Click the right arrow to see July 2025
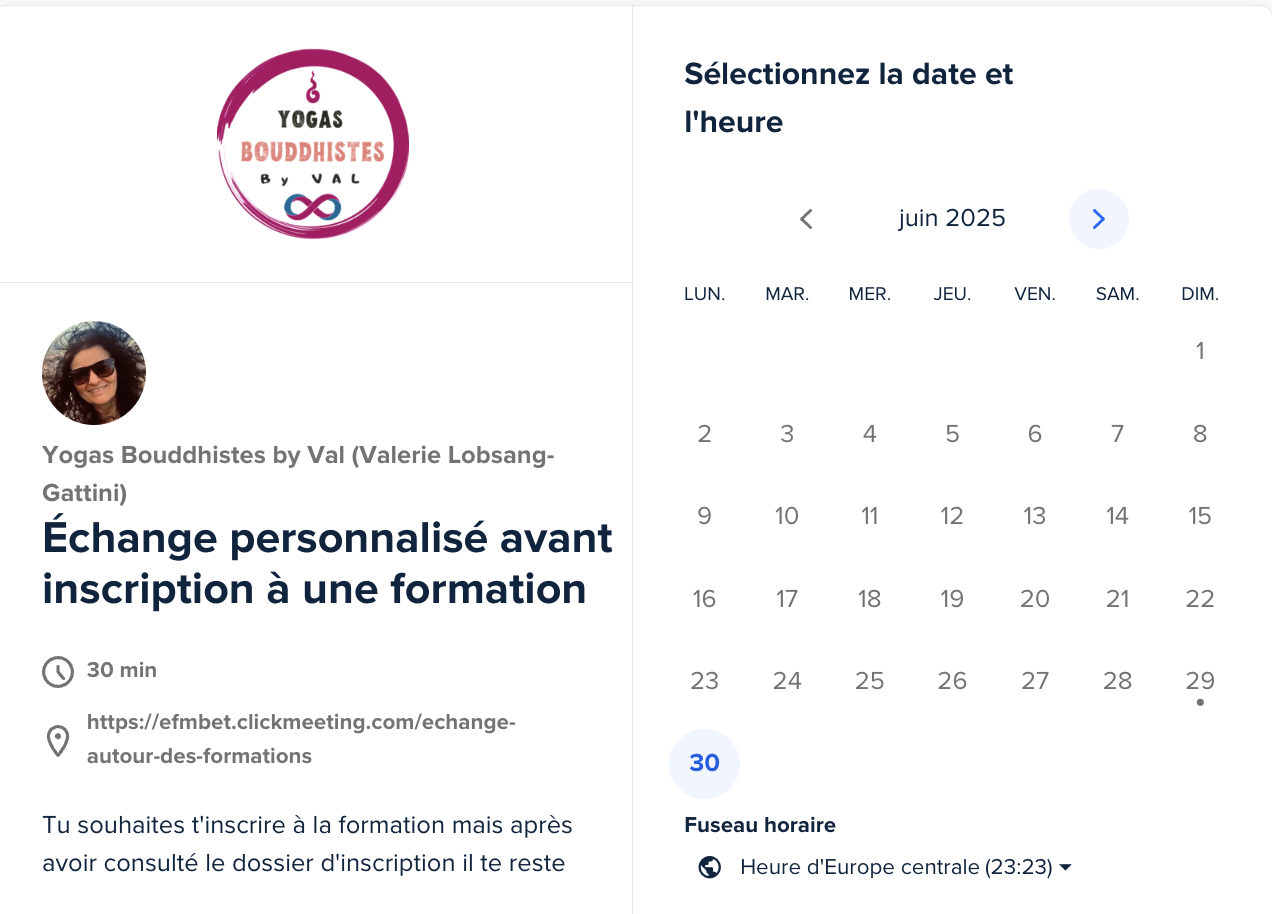 point(1098,218)
